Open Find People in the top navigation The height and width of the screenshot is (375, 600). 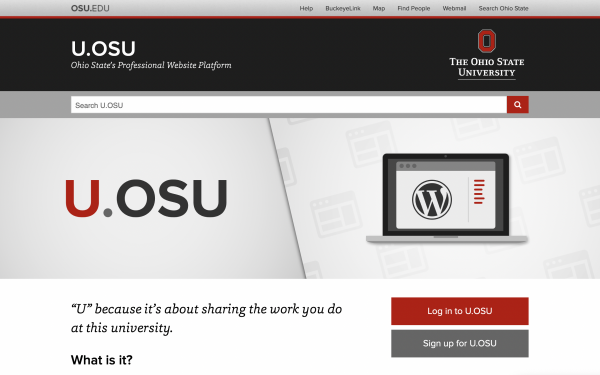(414, 8)
